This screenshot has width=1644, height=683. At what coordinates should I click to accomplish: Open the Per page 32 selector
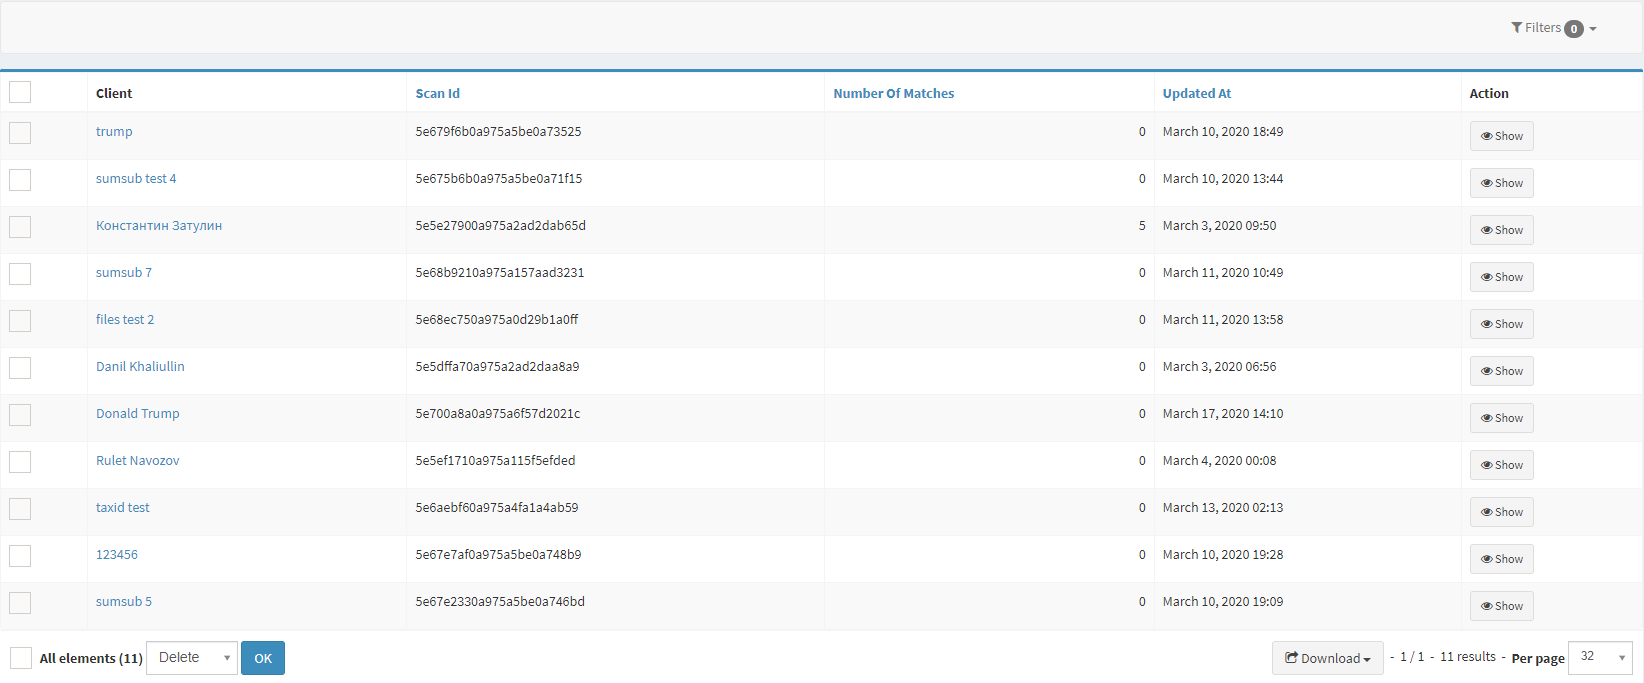(1599, 657)
